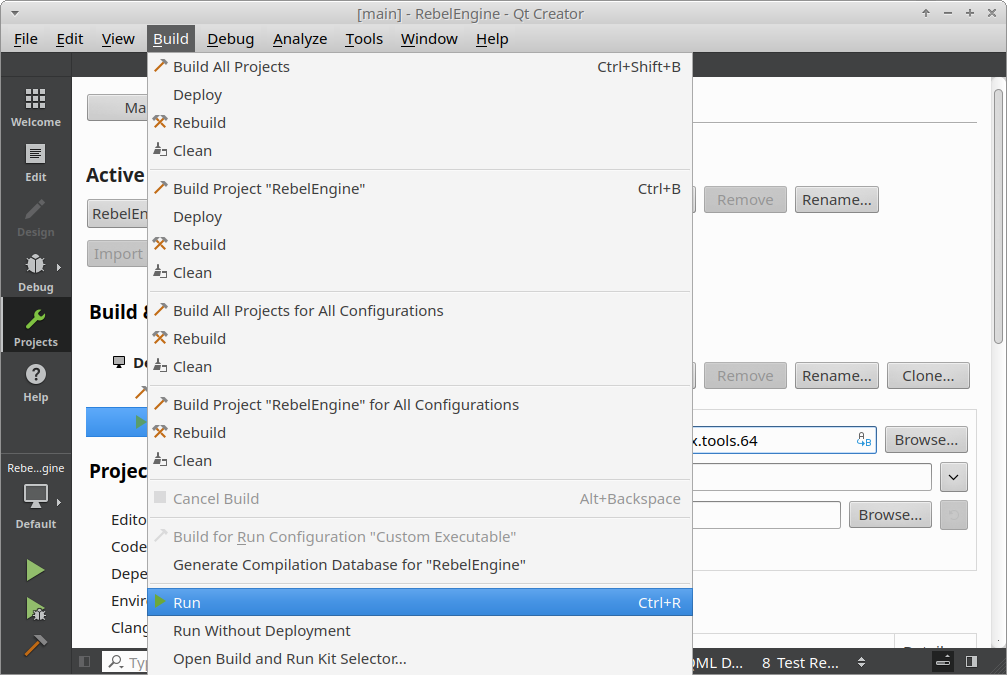Viewport: 1007px width, 675px height.
Task: Click Rename next to the Clone button
Action: tap(836, 376)
